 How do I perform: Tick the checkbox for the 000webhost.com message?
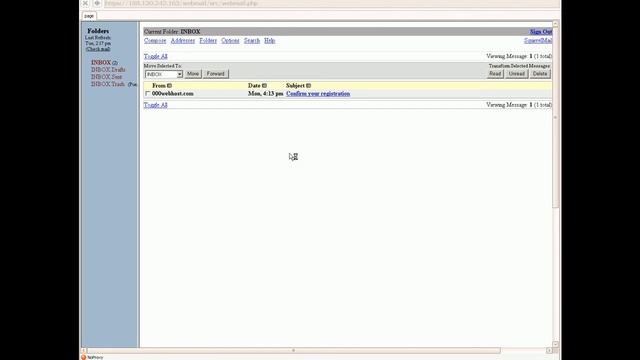148,94
